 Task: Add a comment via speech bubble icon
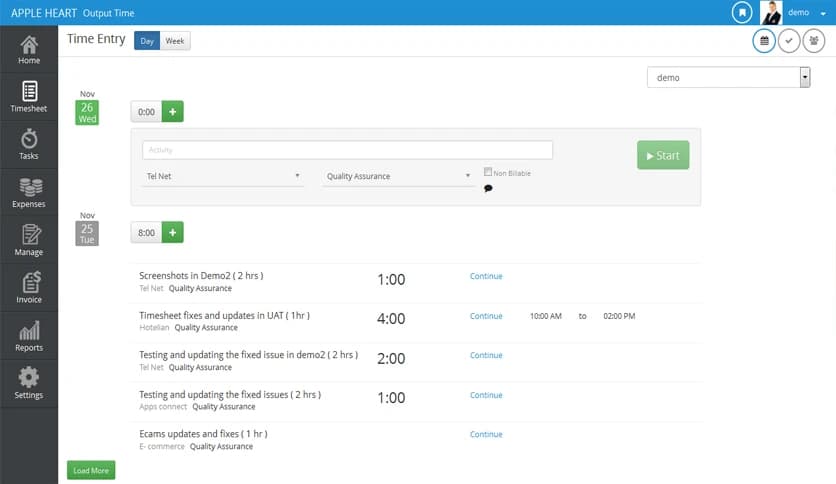click(x=488, y=188)
